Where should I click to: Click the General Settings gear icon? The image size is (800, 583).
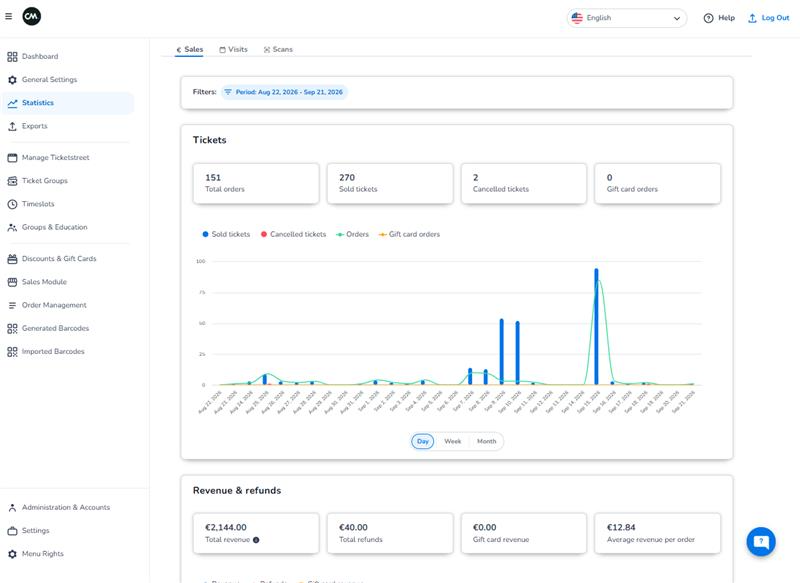coord(12,80)
